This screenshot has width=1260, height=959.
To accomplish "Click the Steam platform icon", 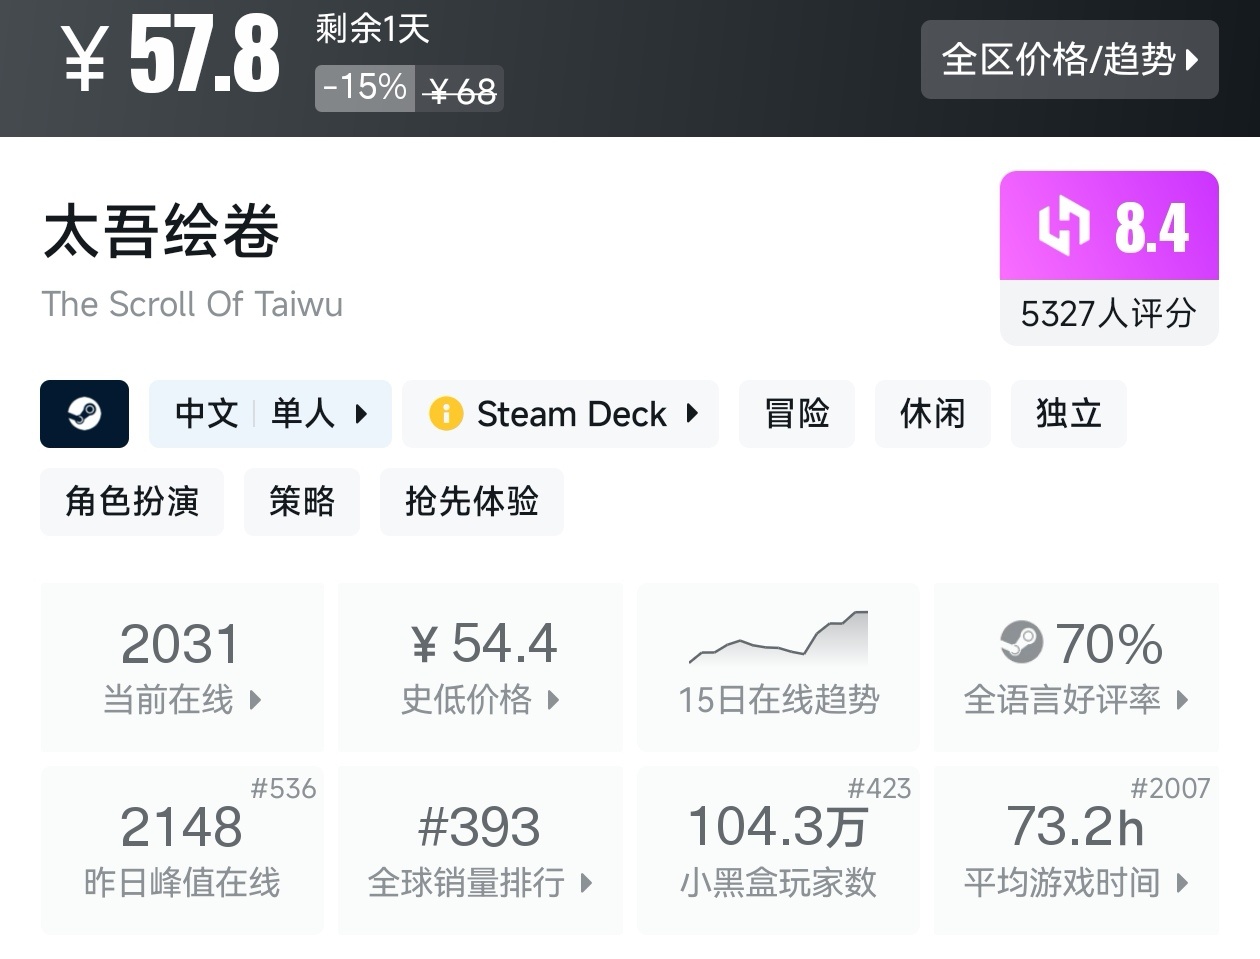I will [x=84, y=414].
